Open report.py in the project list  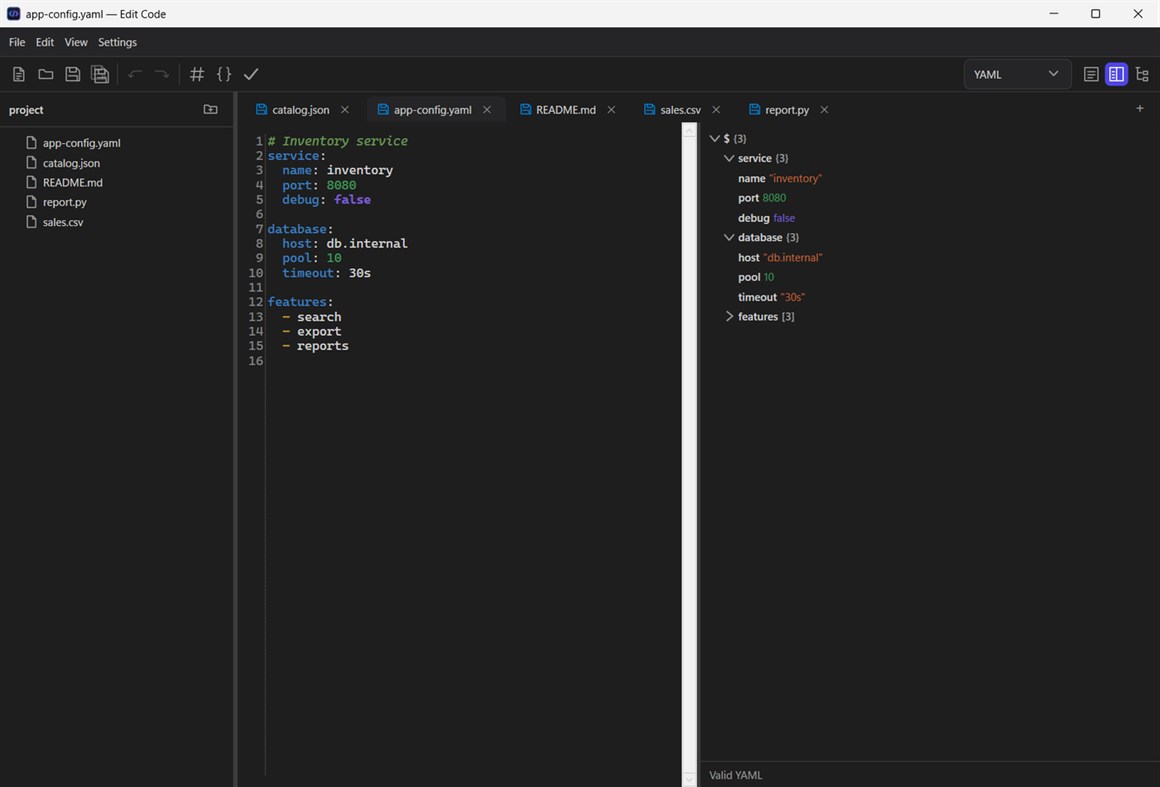64,202
